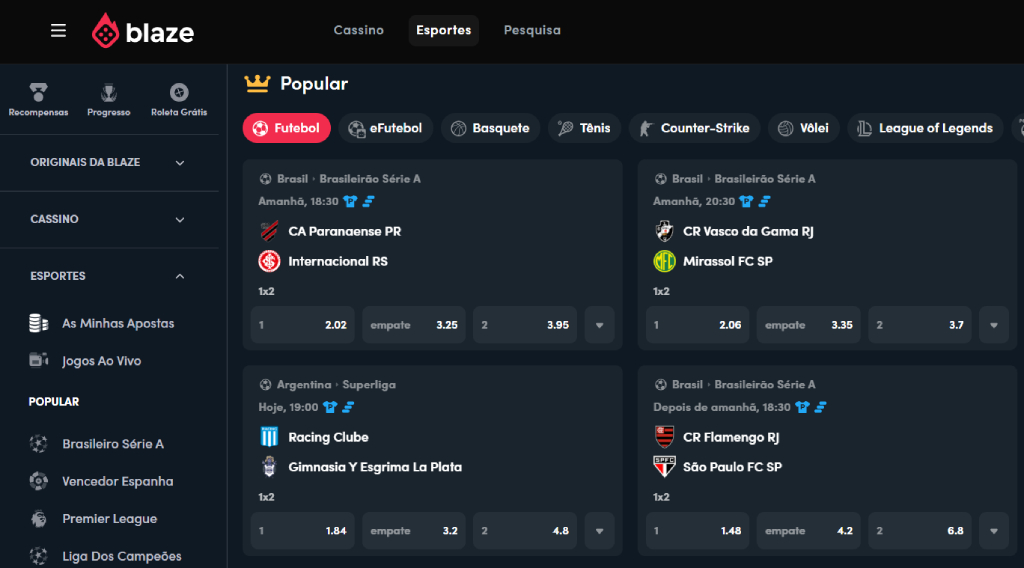Open Progresso trophy icon
This screenshot has height=568, width=1024.
108,93
